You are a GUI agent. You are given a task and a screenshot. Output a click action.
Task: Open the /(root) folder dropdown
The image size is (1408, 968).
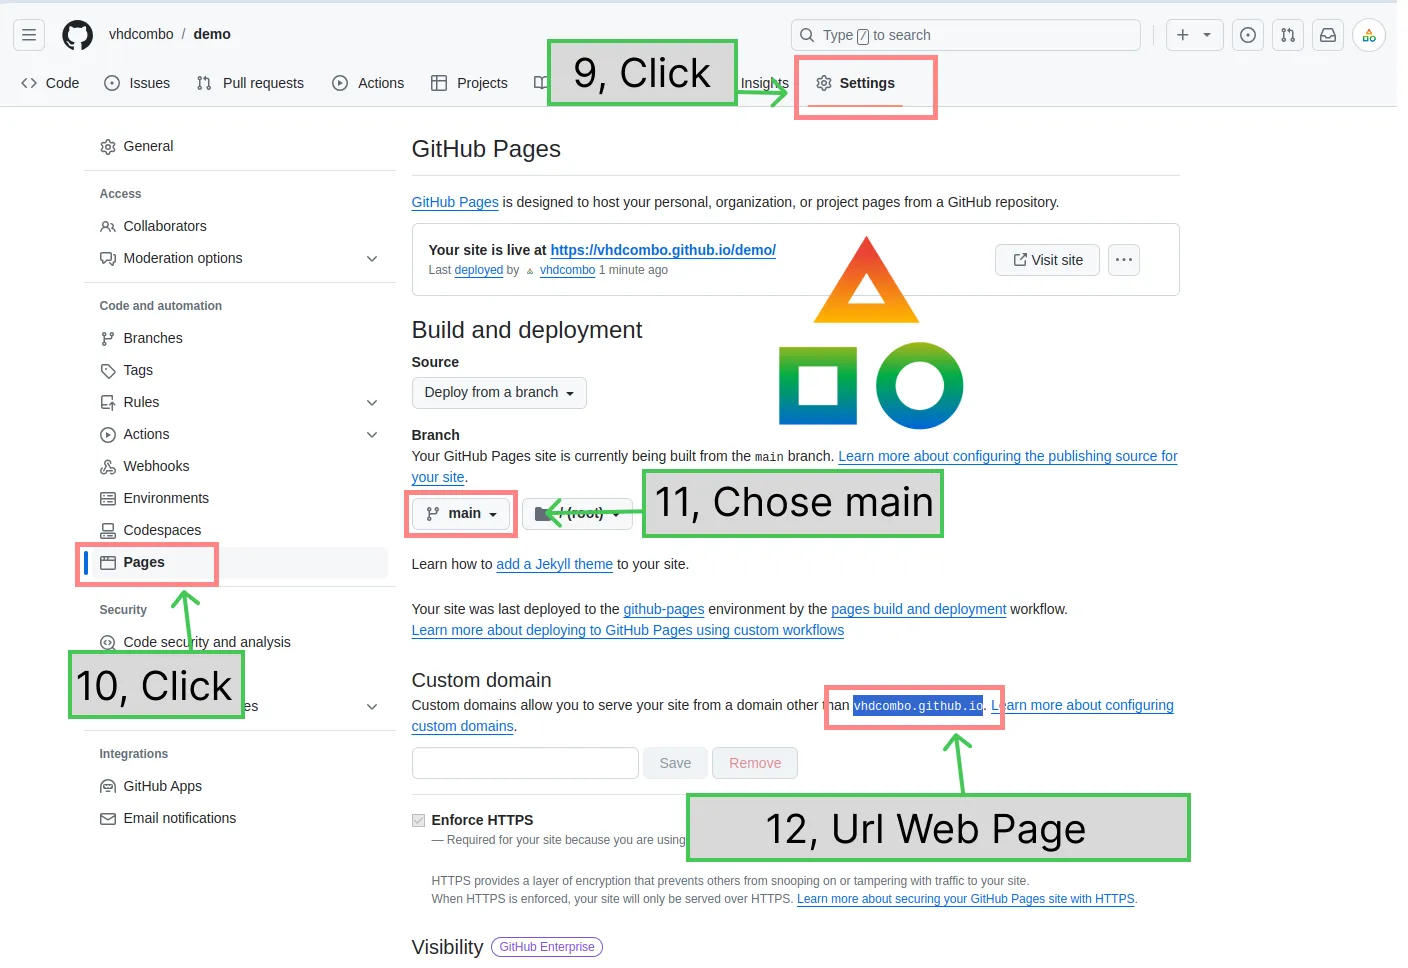[577, 514]
